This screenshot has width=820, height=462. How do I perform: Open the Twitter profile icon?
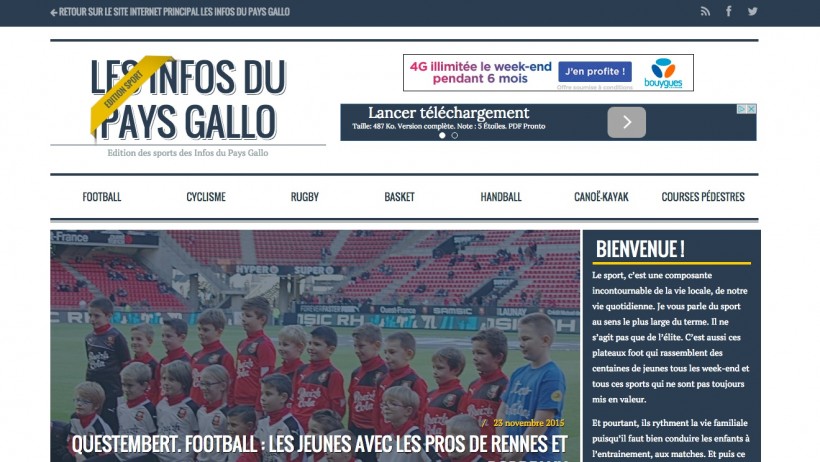click(752, 12)
